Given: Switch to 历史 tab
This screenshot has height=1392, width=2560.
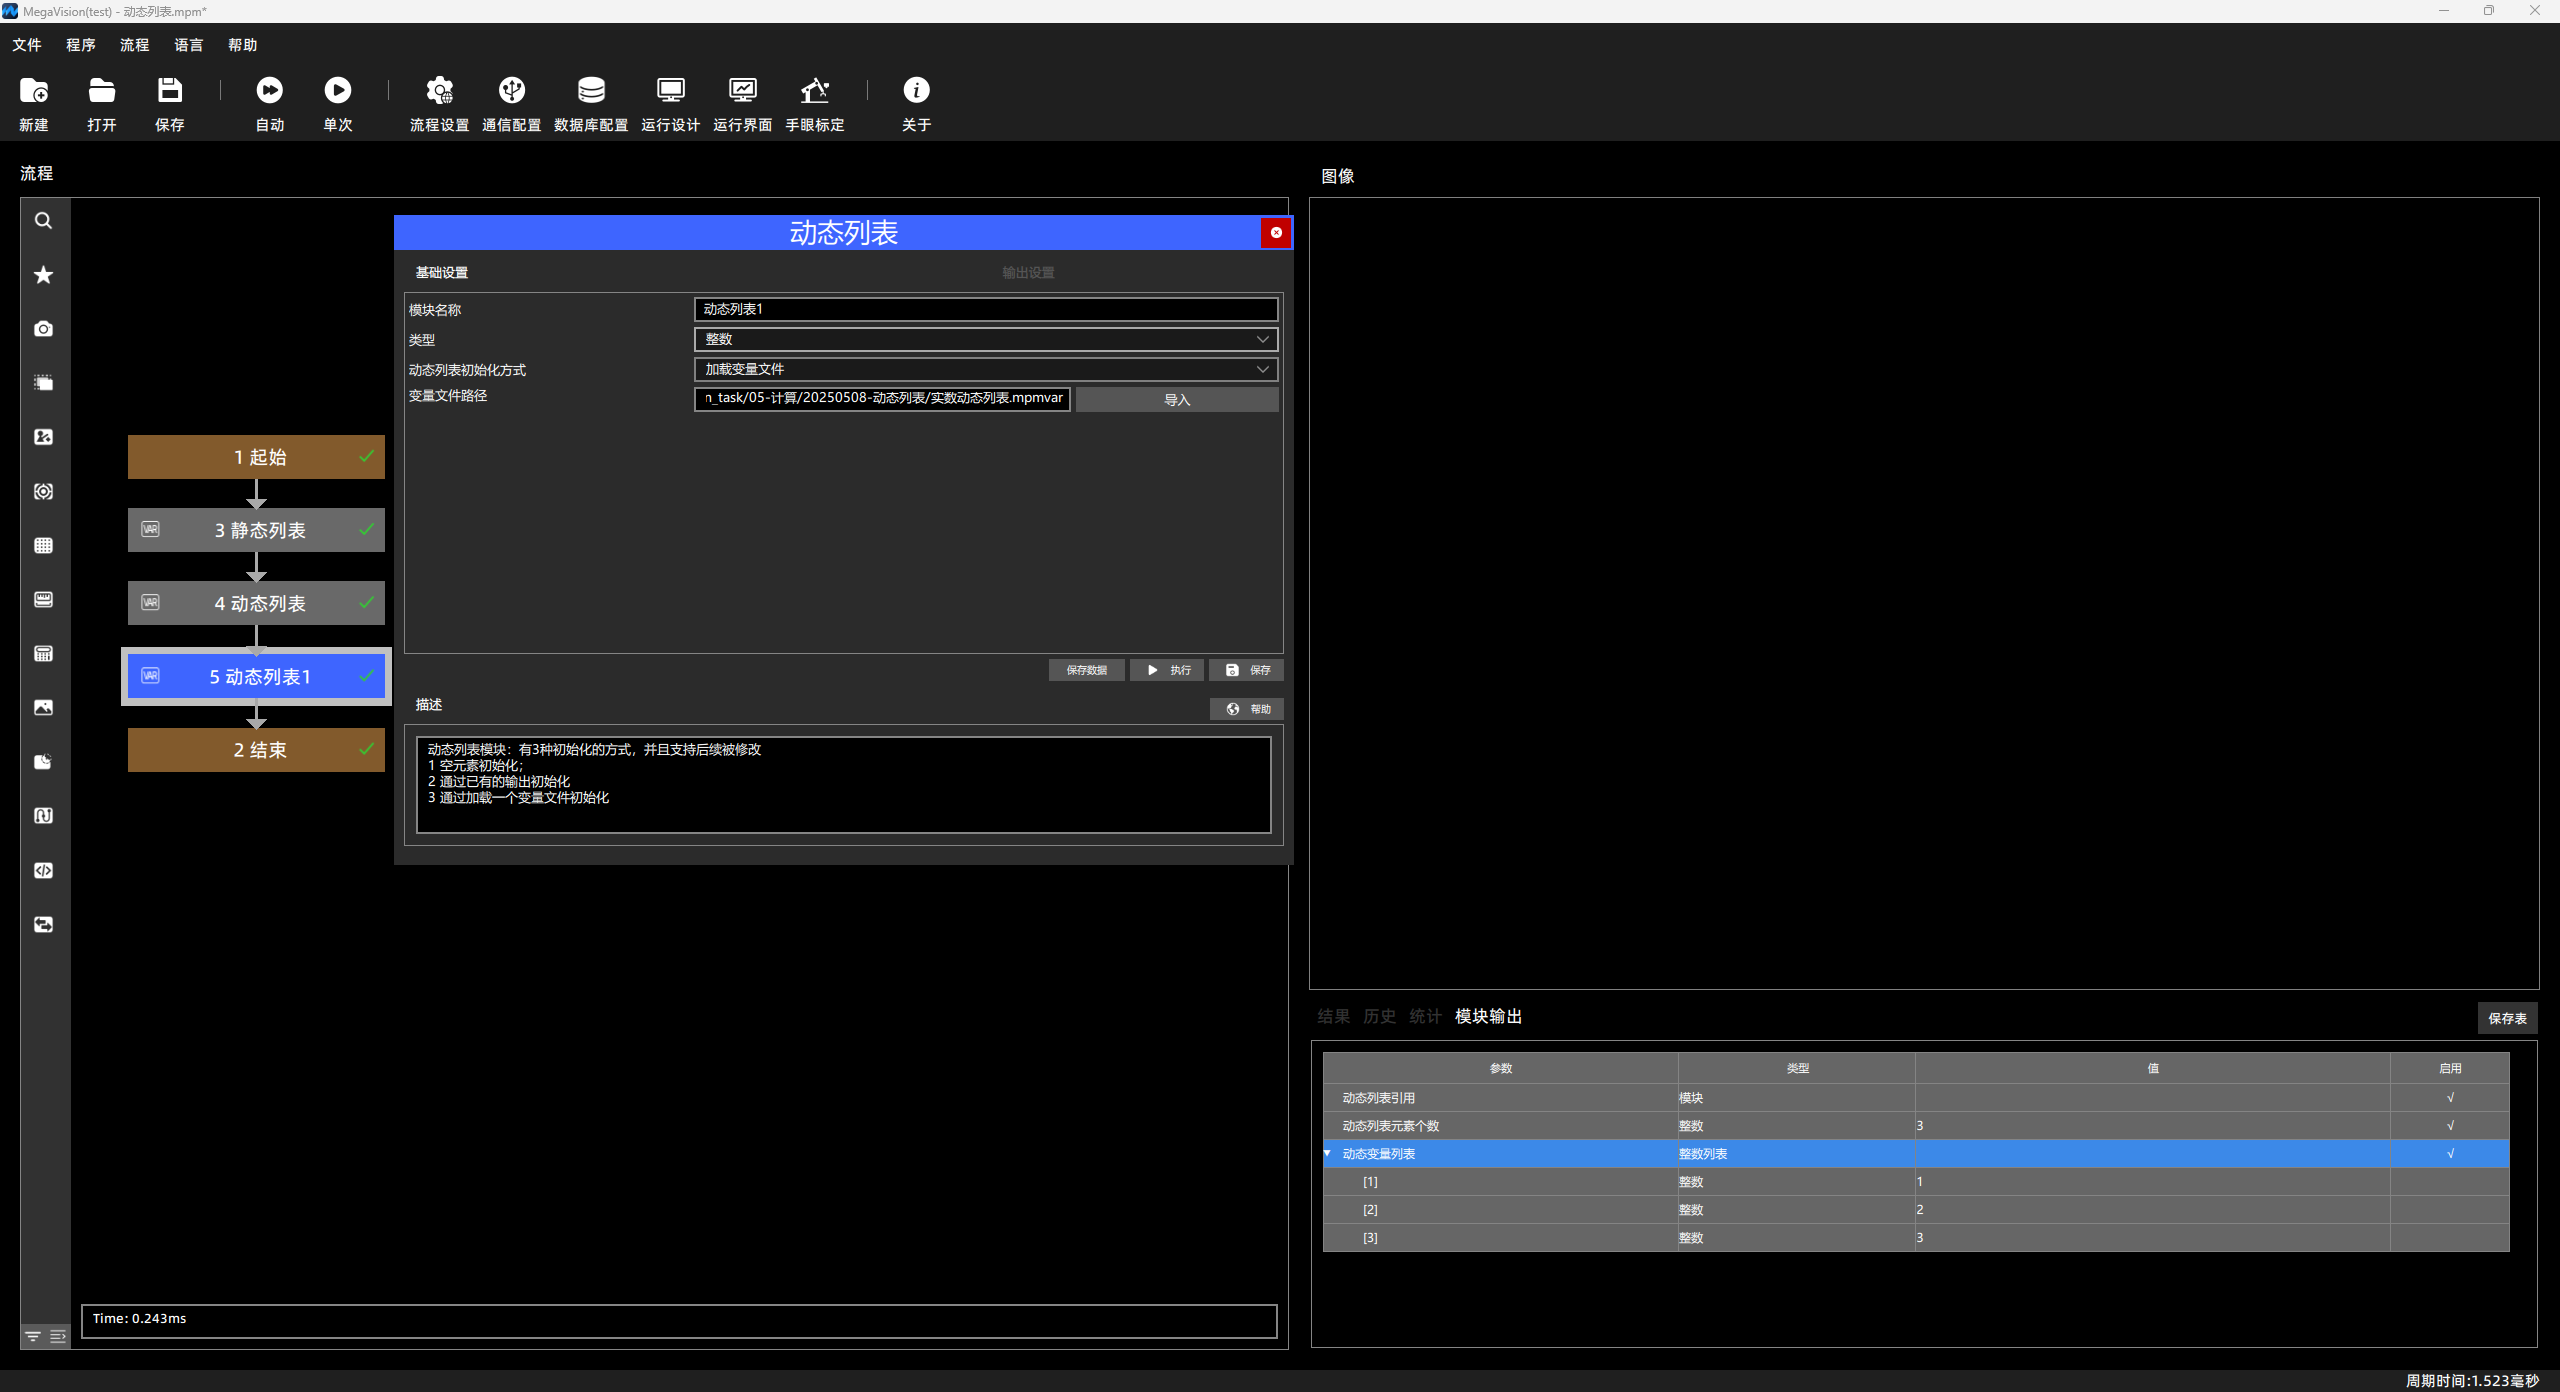Looking at the screenshot, I should coord(1379,1017).
